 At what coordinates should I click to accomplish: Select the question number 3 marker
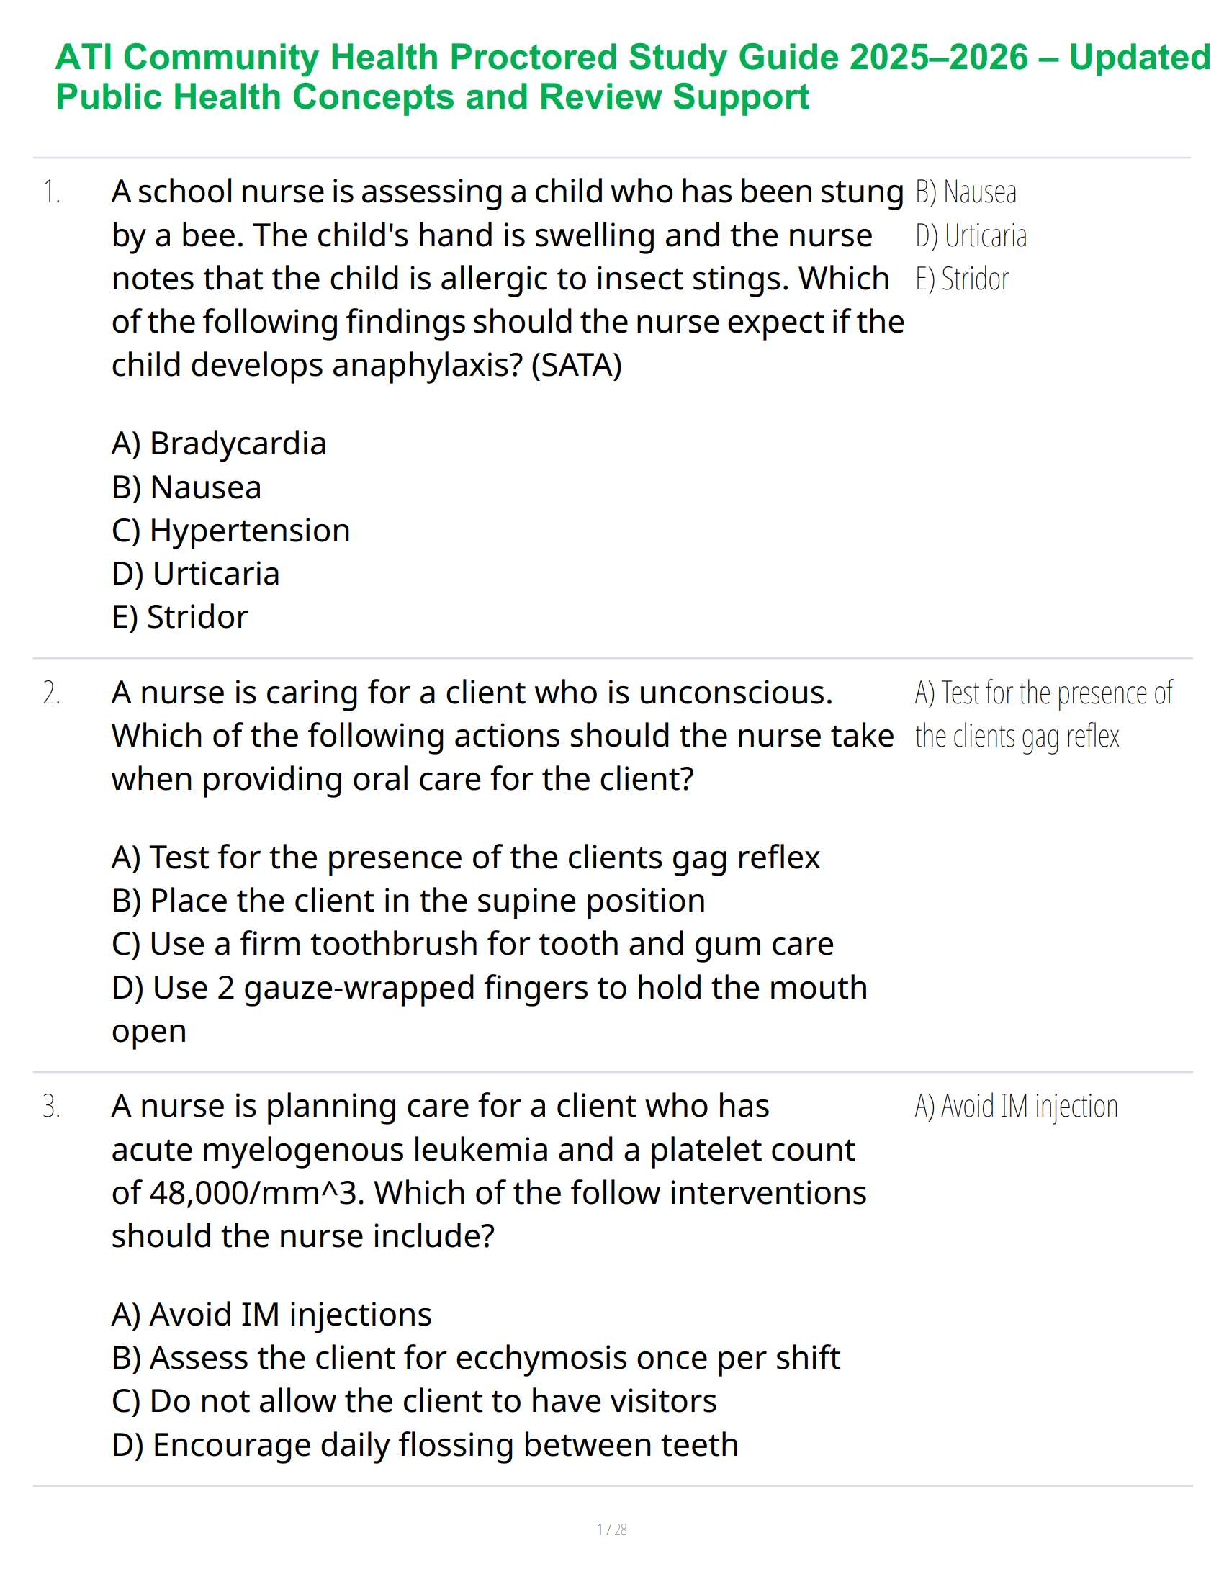(52, 1106)
